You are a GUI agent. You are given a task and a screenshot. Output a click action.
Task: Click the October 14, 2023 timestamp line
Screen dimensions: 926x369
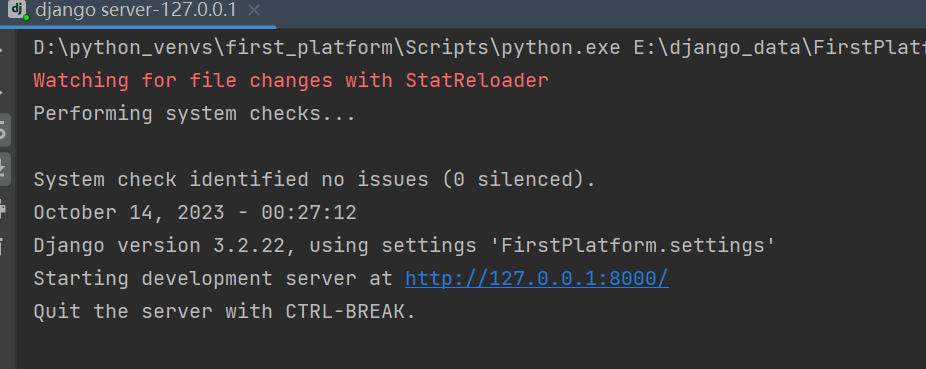(x=195, y=212)
